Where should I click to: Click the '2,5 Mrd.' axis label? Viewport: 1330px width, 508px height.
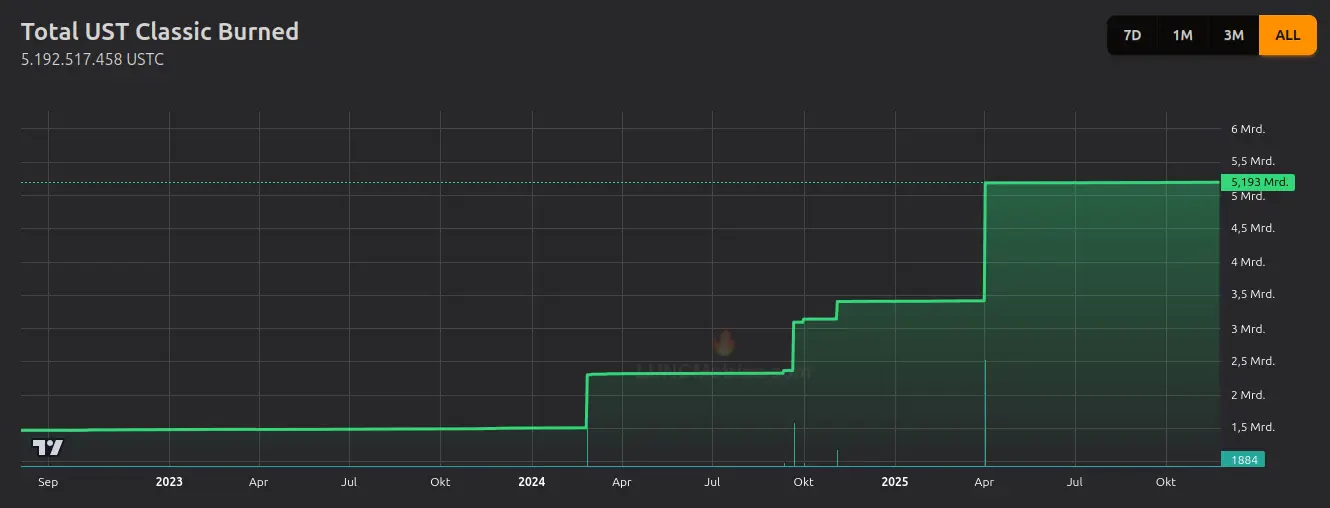point(1252,361)
